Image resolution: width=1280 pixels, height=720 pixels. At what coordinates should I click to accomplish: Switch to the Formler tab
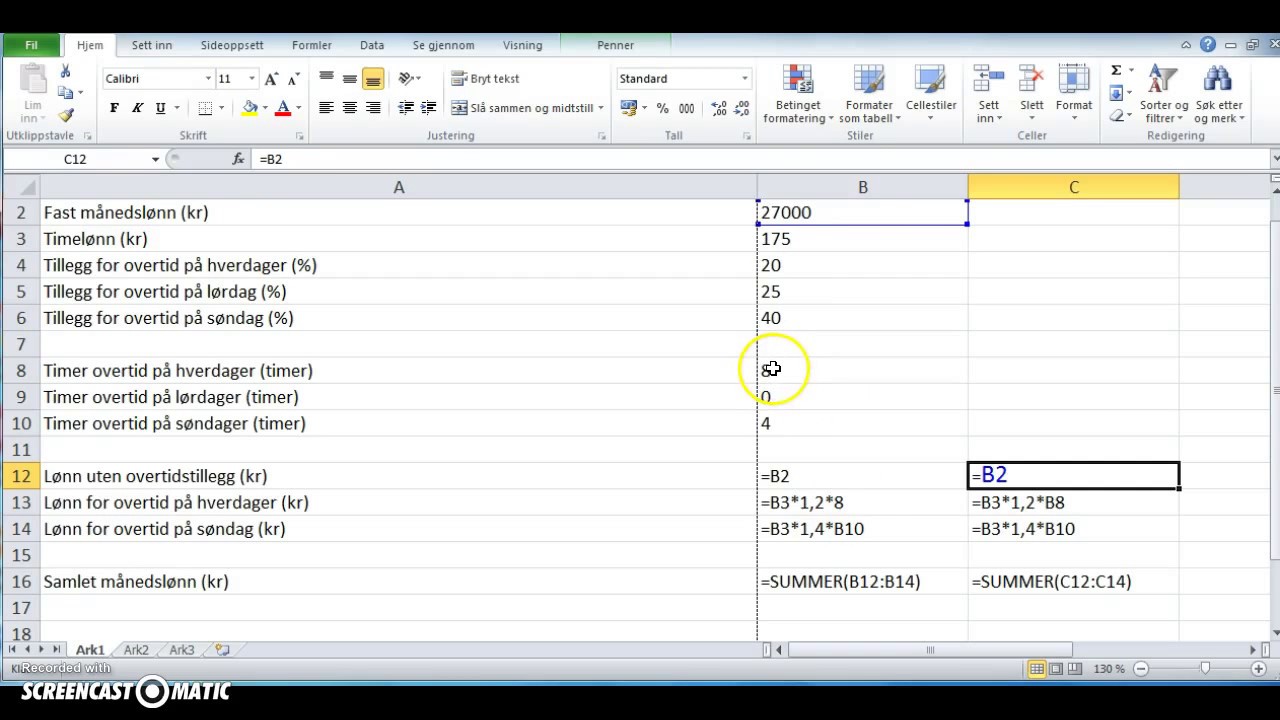coord(312,45)
